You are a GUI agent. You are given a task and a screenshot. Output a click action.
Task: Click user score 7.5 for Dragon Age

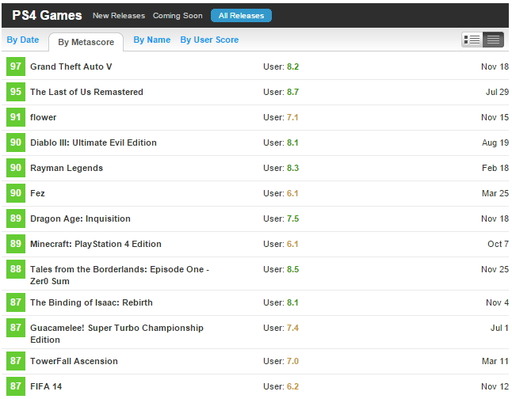coord(293,219)
